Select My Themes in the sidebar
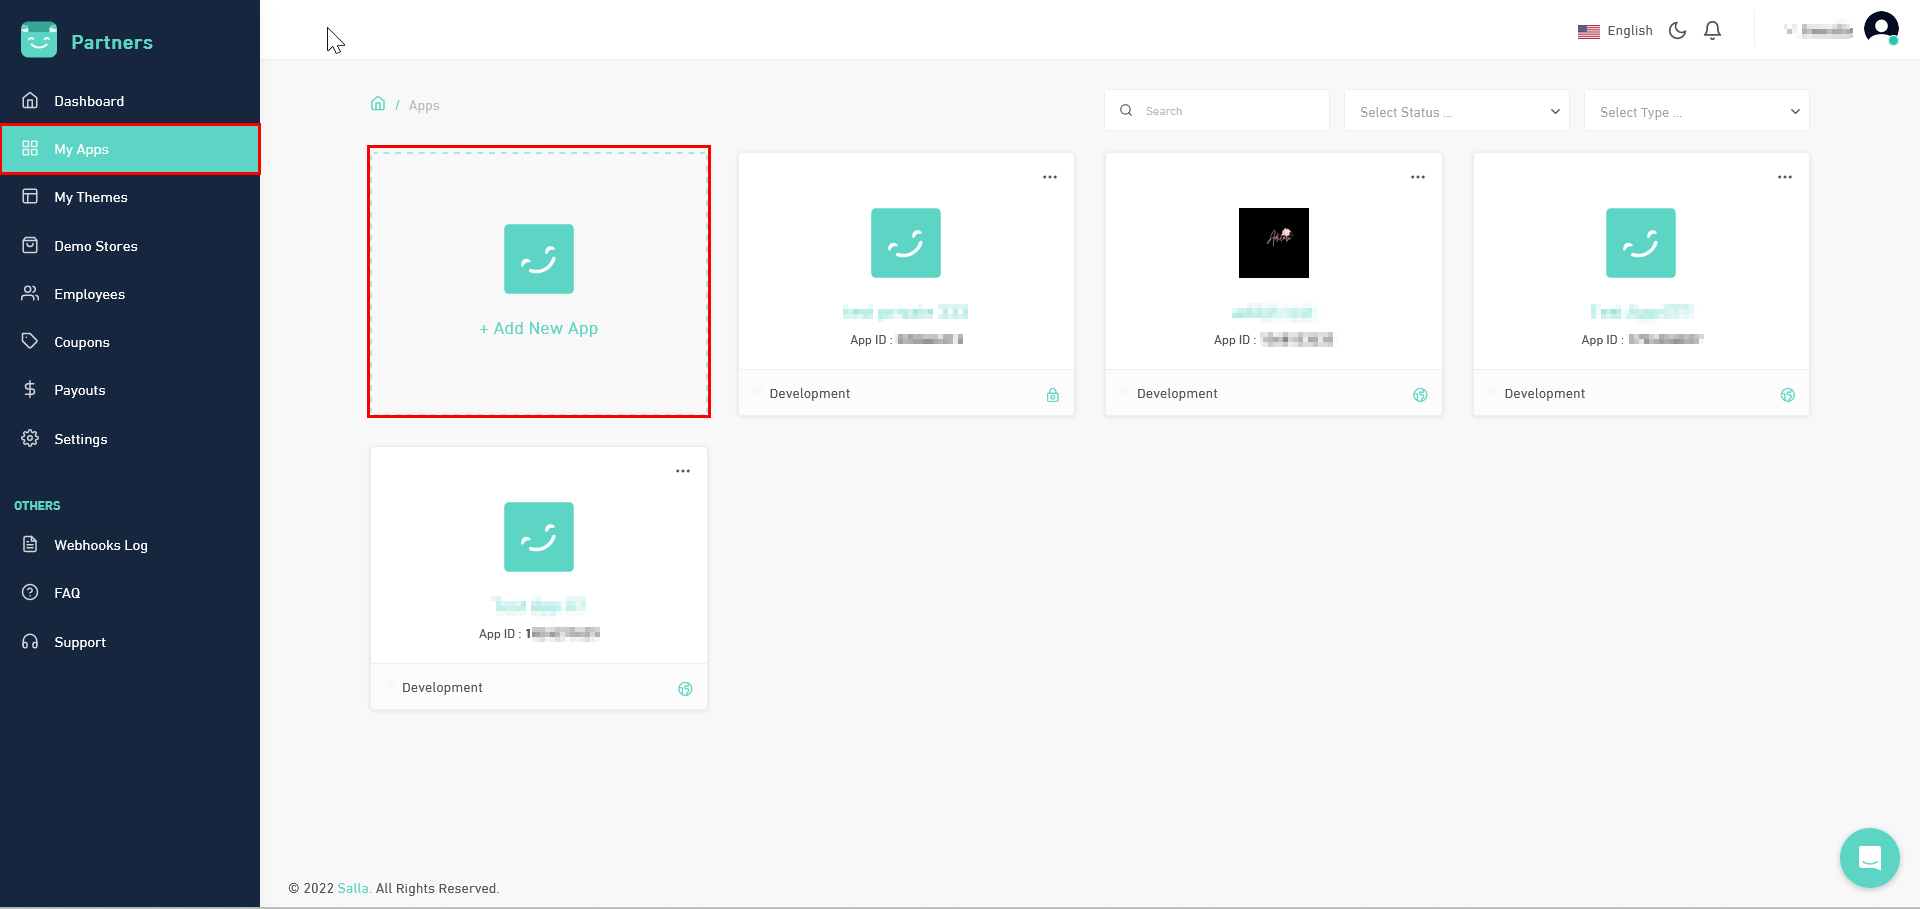This screenshot has width=1920, height=909. click(x=91, y=196)
